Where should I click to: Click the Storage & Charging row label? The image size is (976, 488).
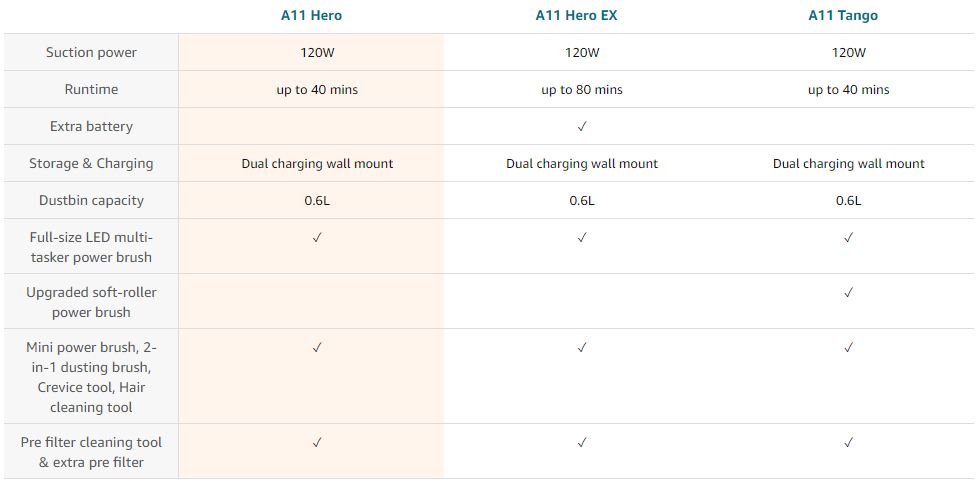tap(91, 163)
